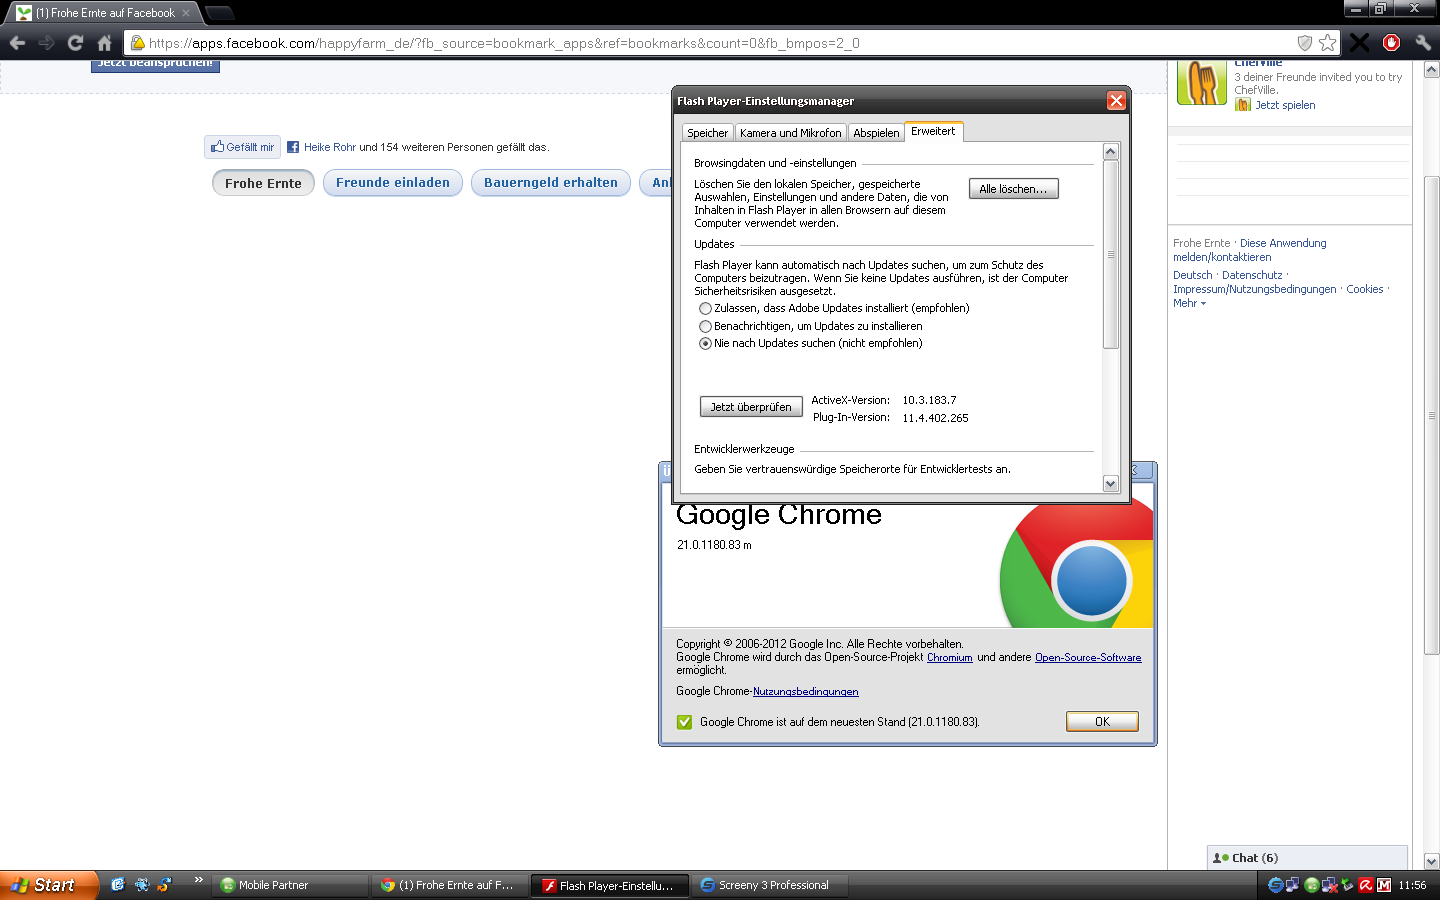Screen dimensions: 1440x900
Task: Open the Chrome home page icon
Action: [104, 43]
